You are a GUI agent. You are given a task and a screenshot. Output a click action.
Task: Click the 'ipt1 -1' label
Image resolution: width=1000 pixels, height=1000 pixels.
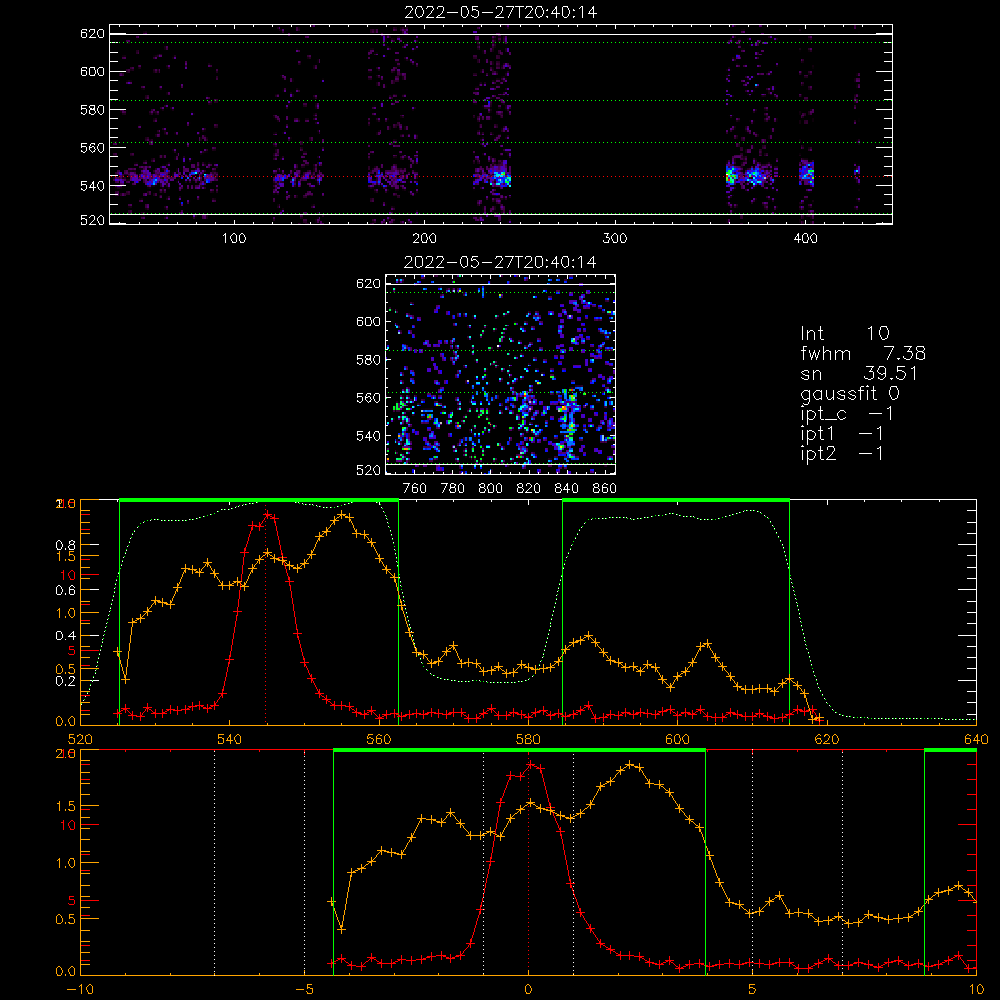tap(841, 434)
